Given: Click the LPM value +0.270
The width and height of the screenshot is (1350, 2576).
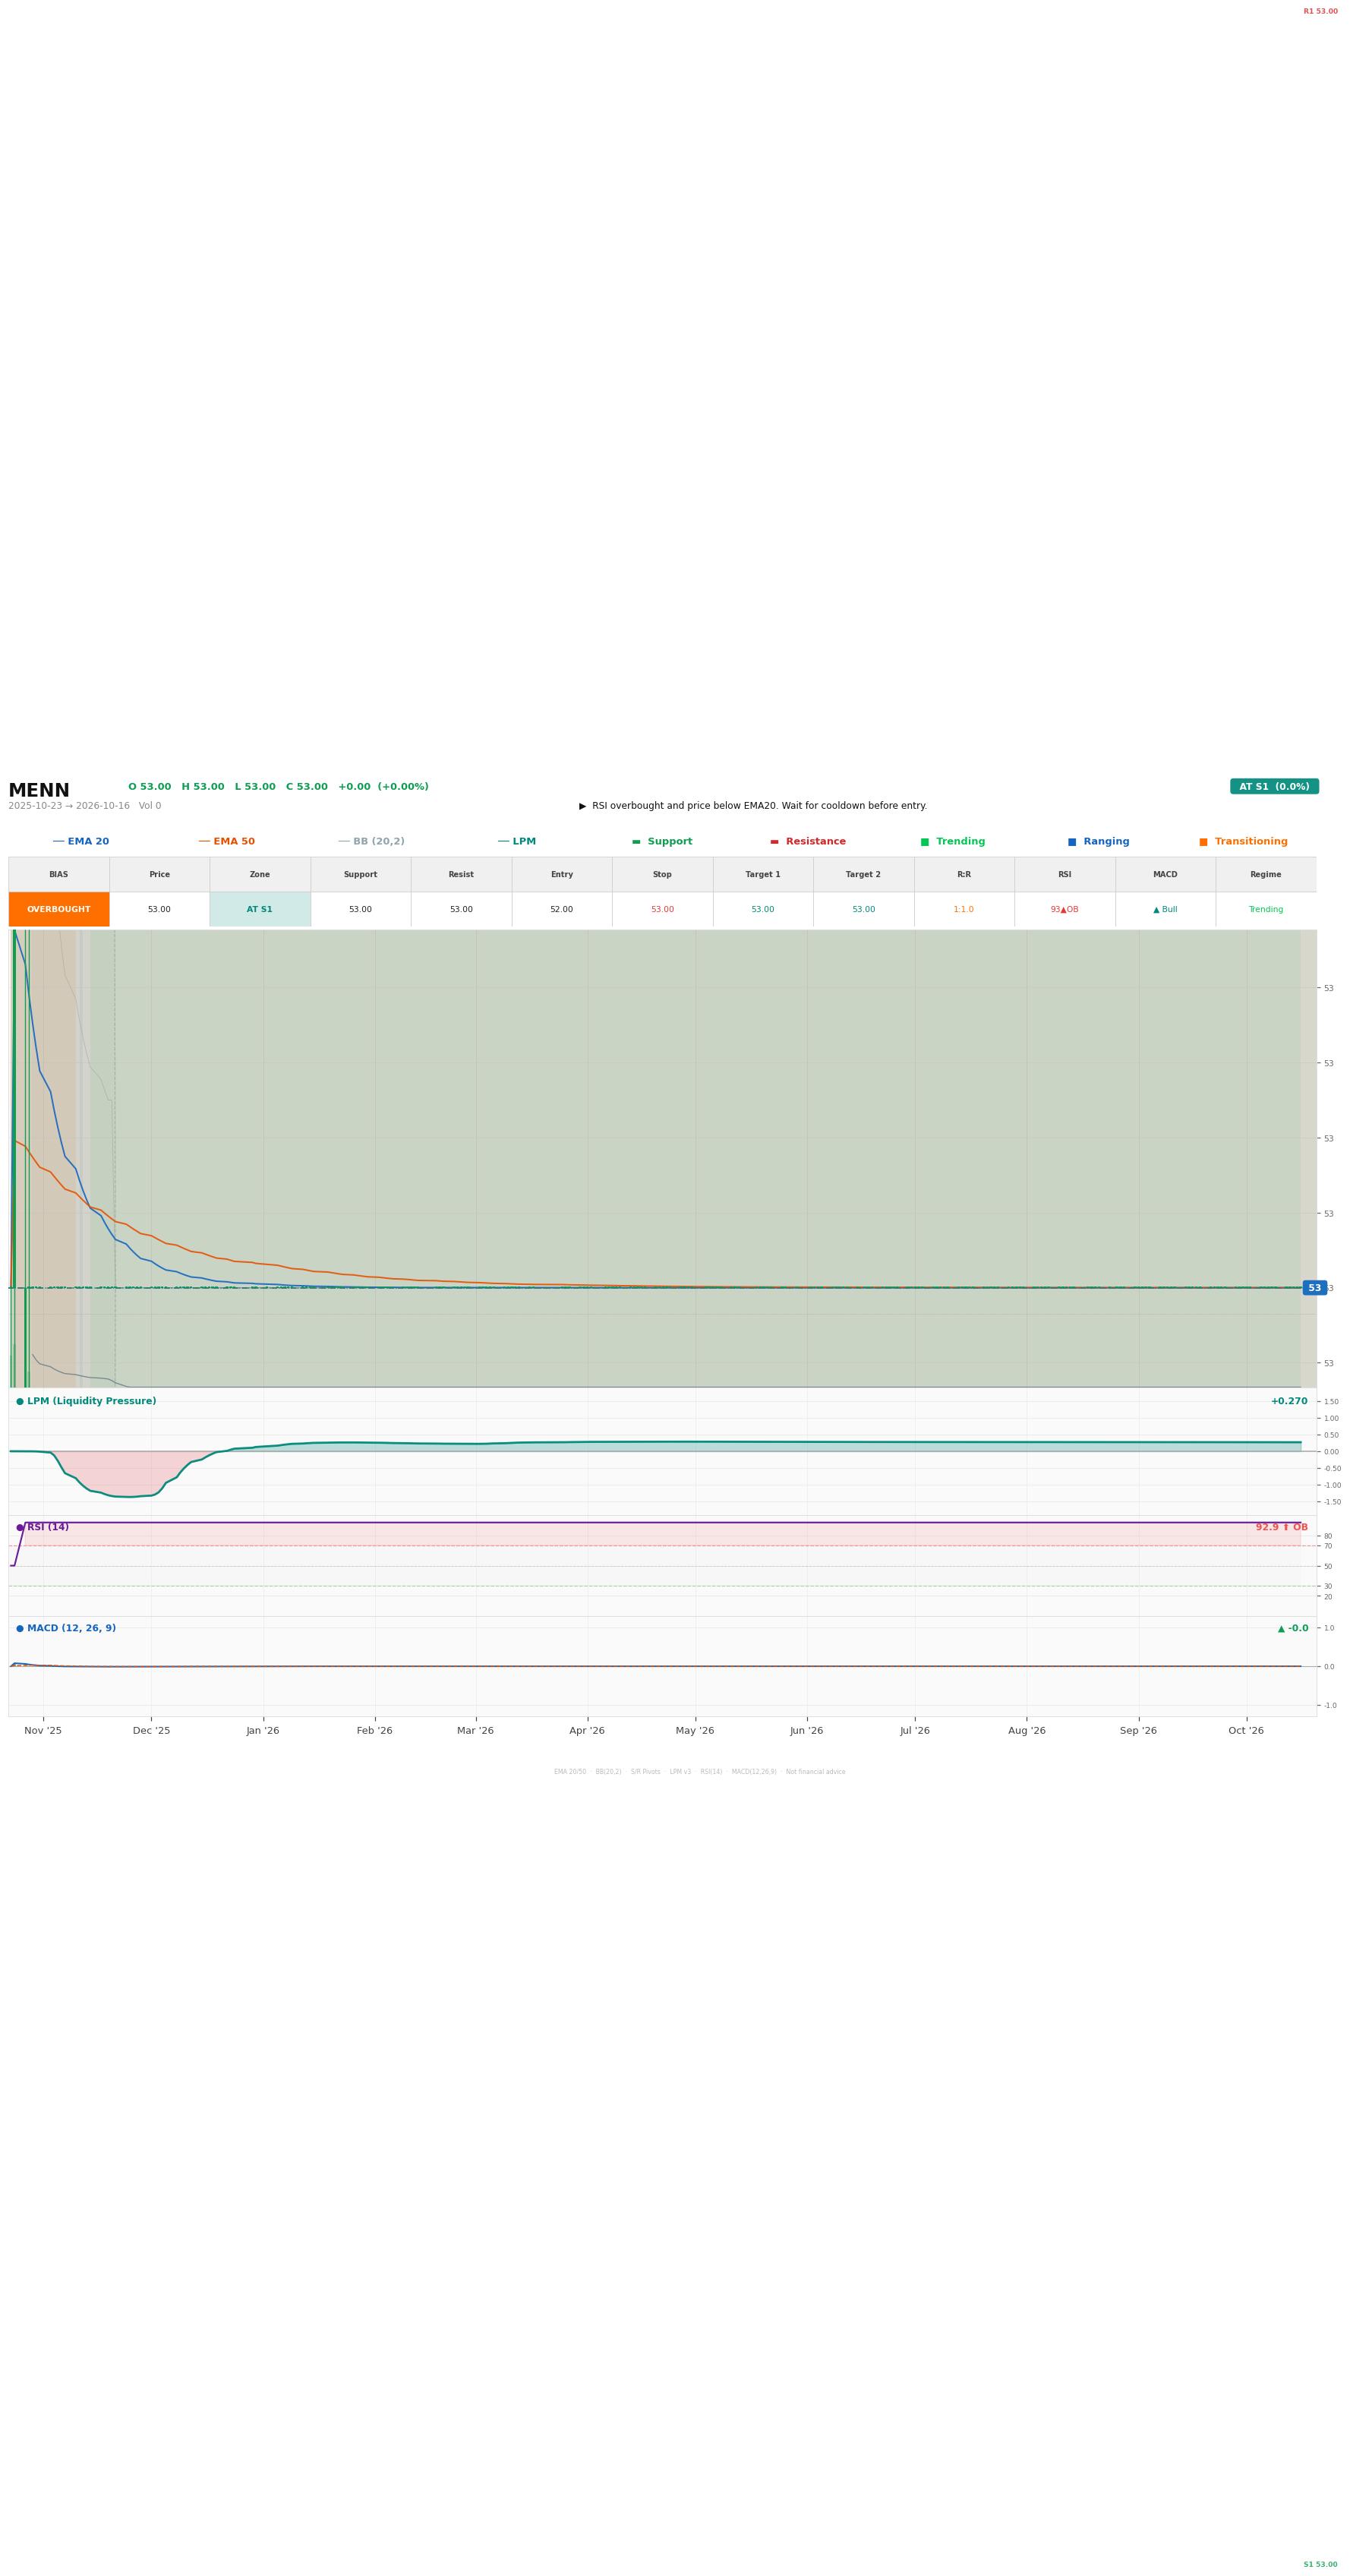Looking at the screenshot, I should (1289, 1402).
